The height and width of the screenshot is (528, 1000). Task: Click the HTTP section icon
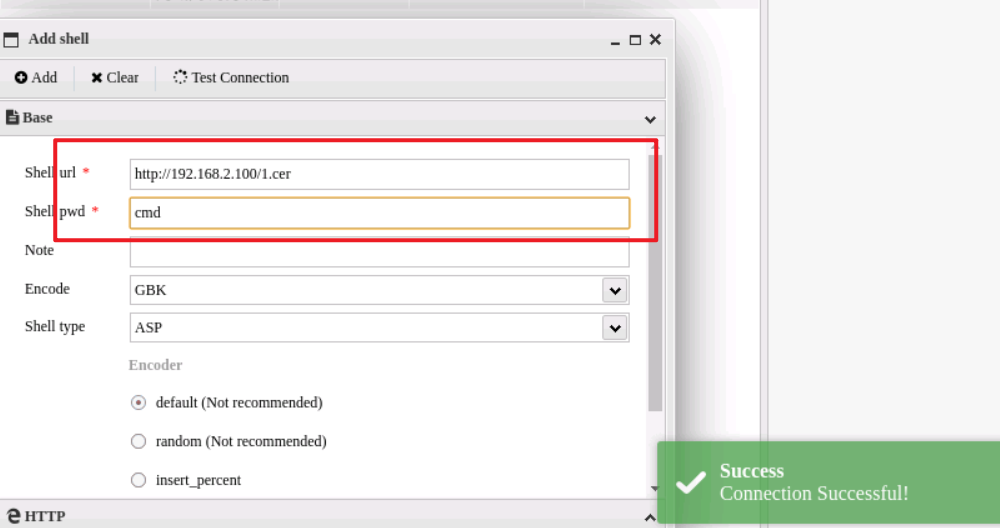click(12, 516)
